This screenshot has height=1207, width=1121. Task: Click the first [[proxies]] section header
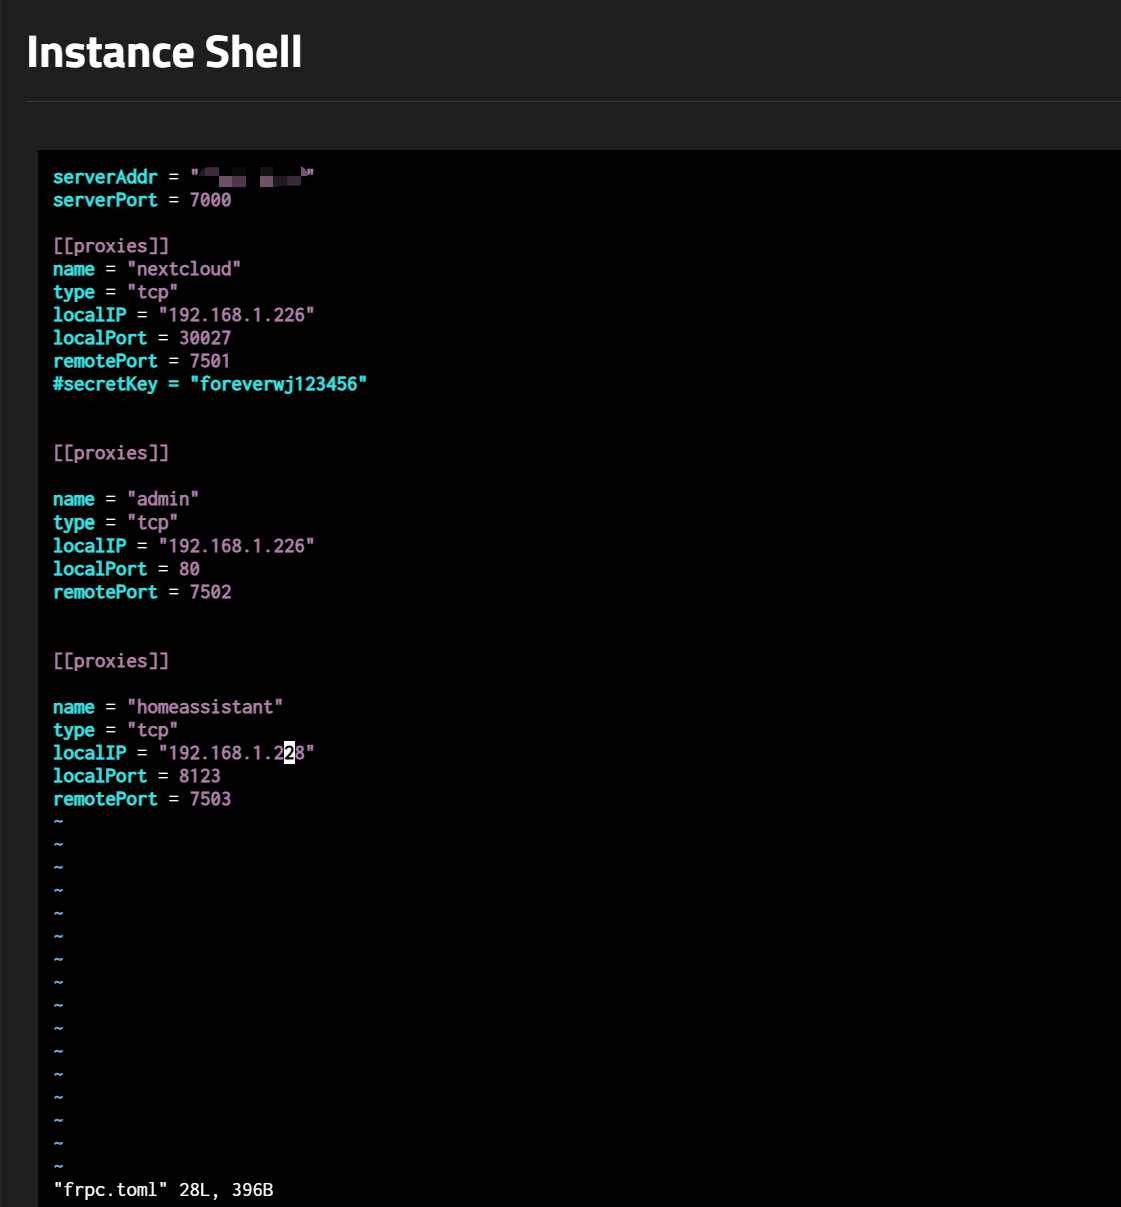(111, 246)
